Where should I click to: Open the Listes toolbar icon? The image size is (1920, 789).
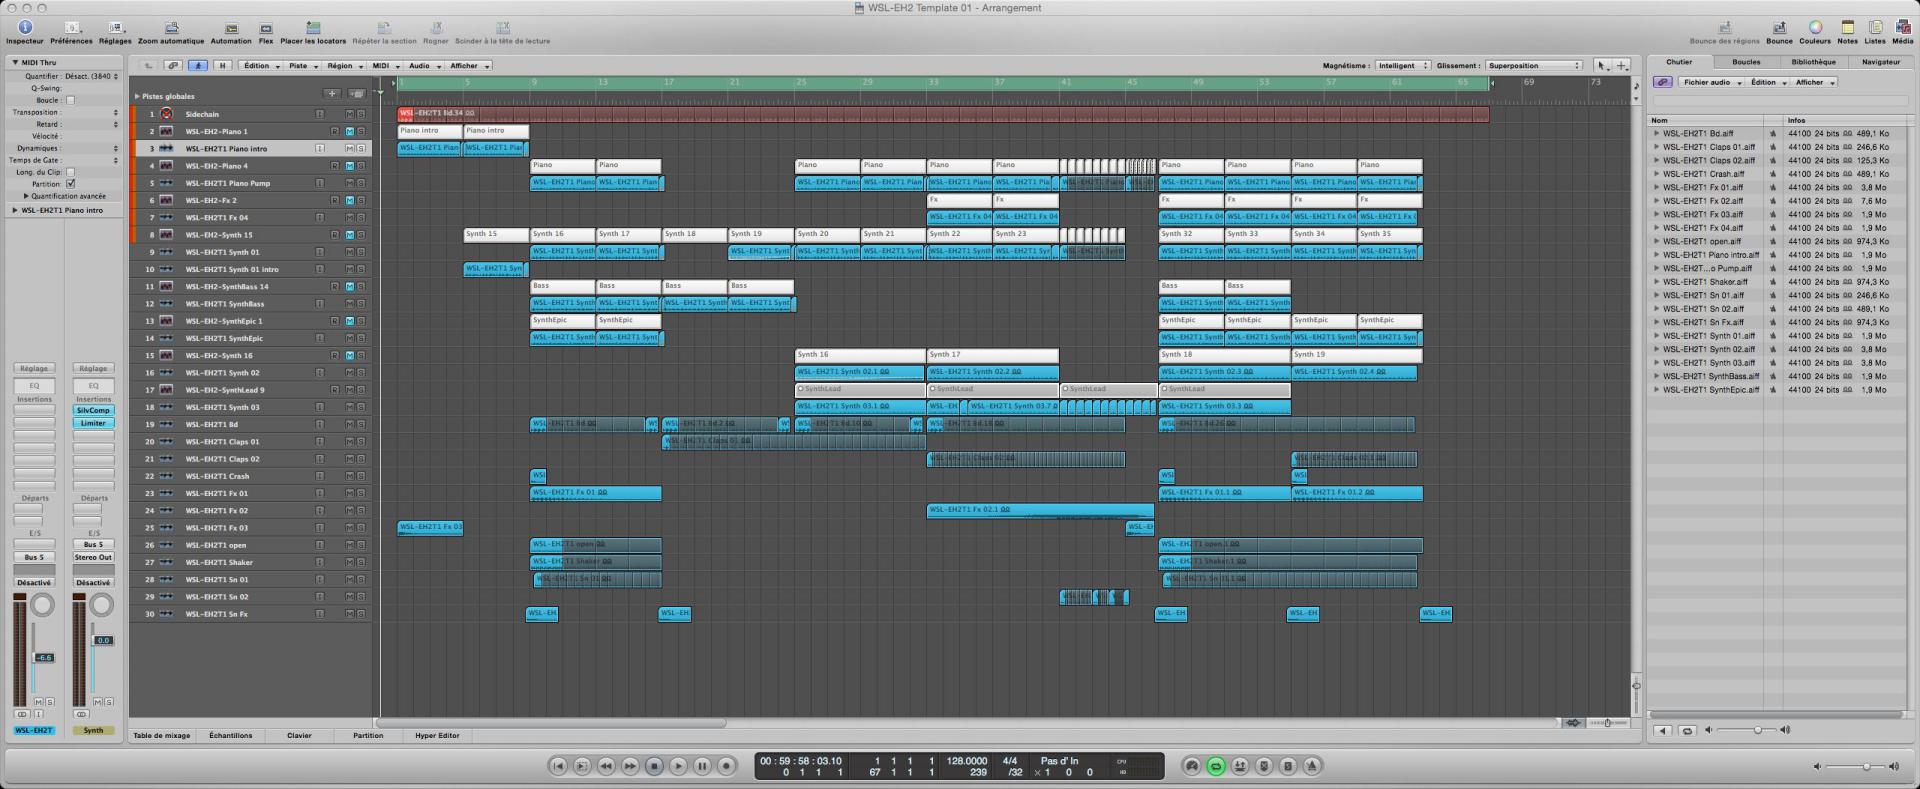point(1875,28)
